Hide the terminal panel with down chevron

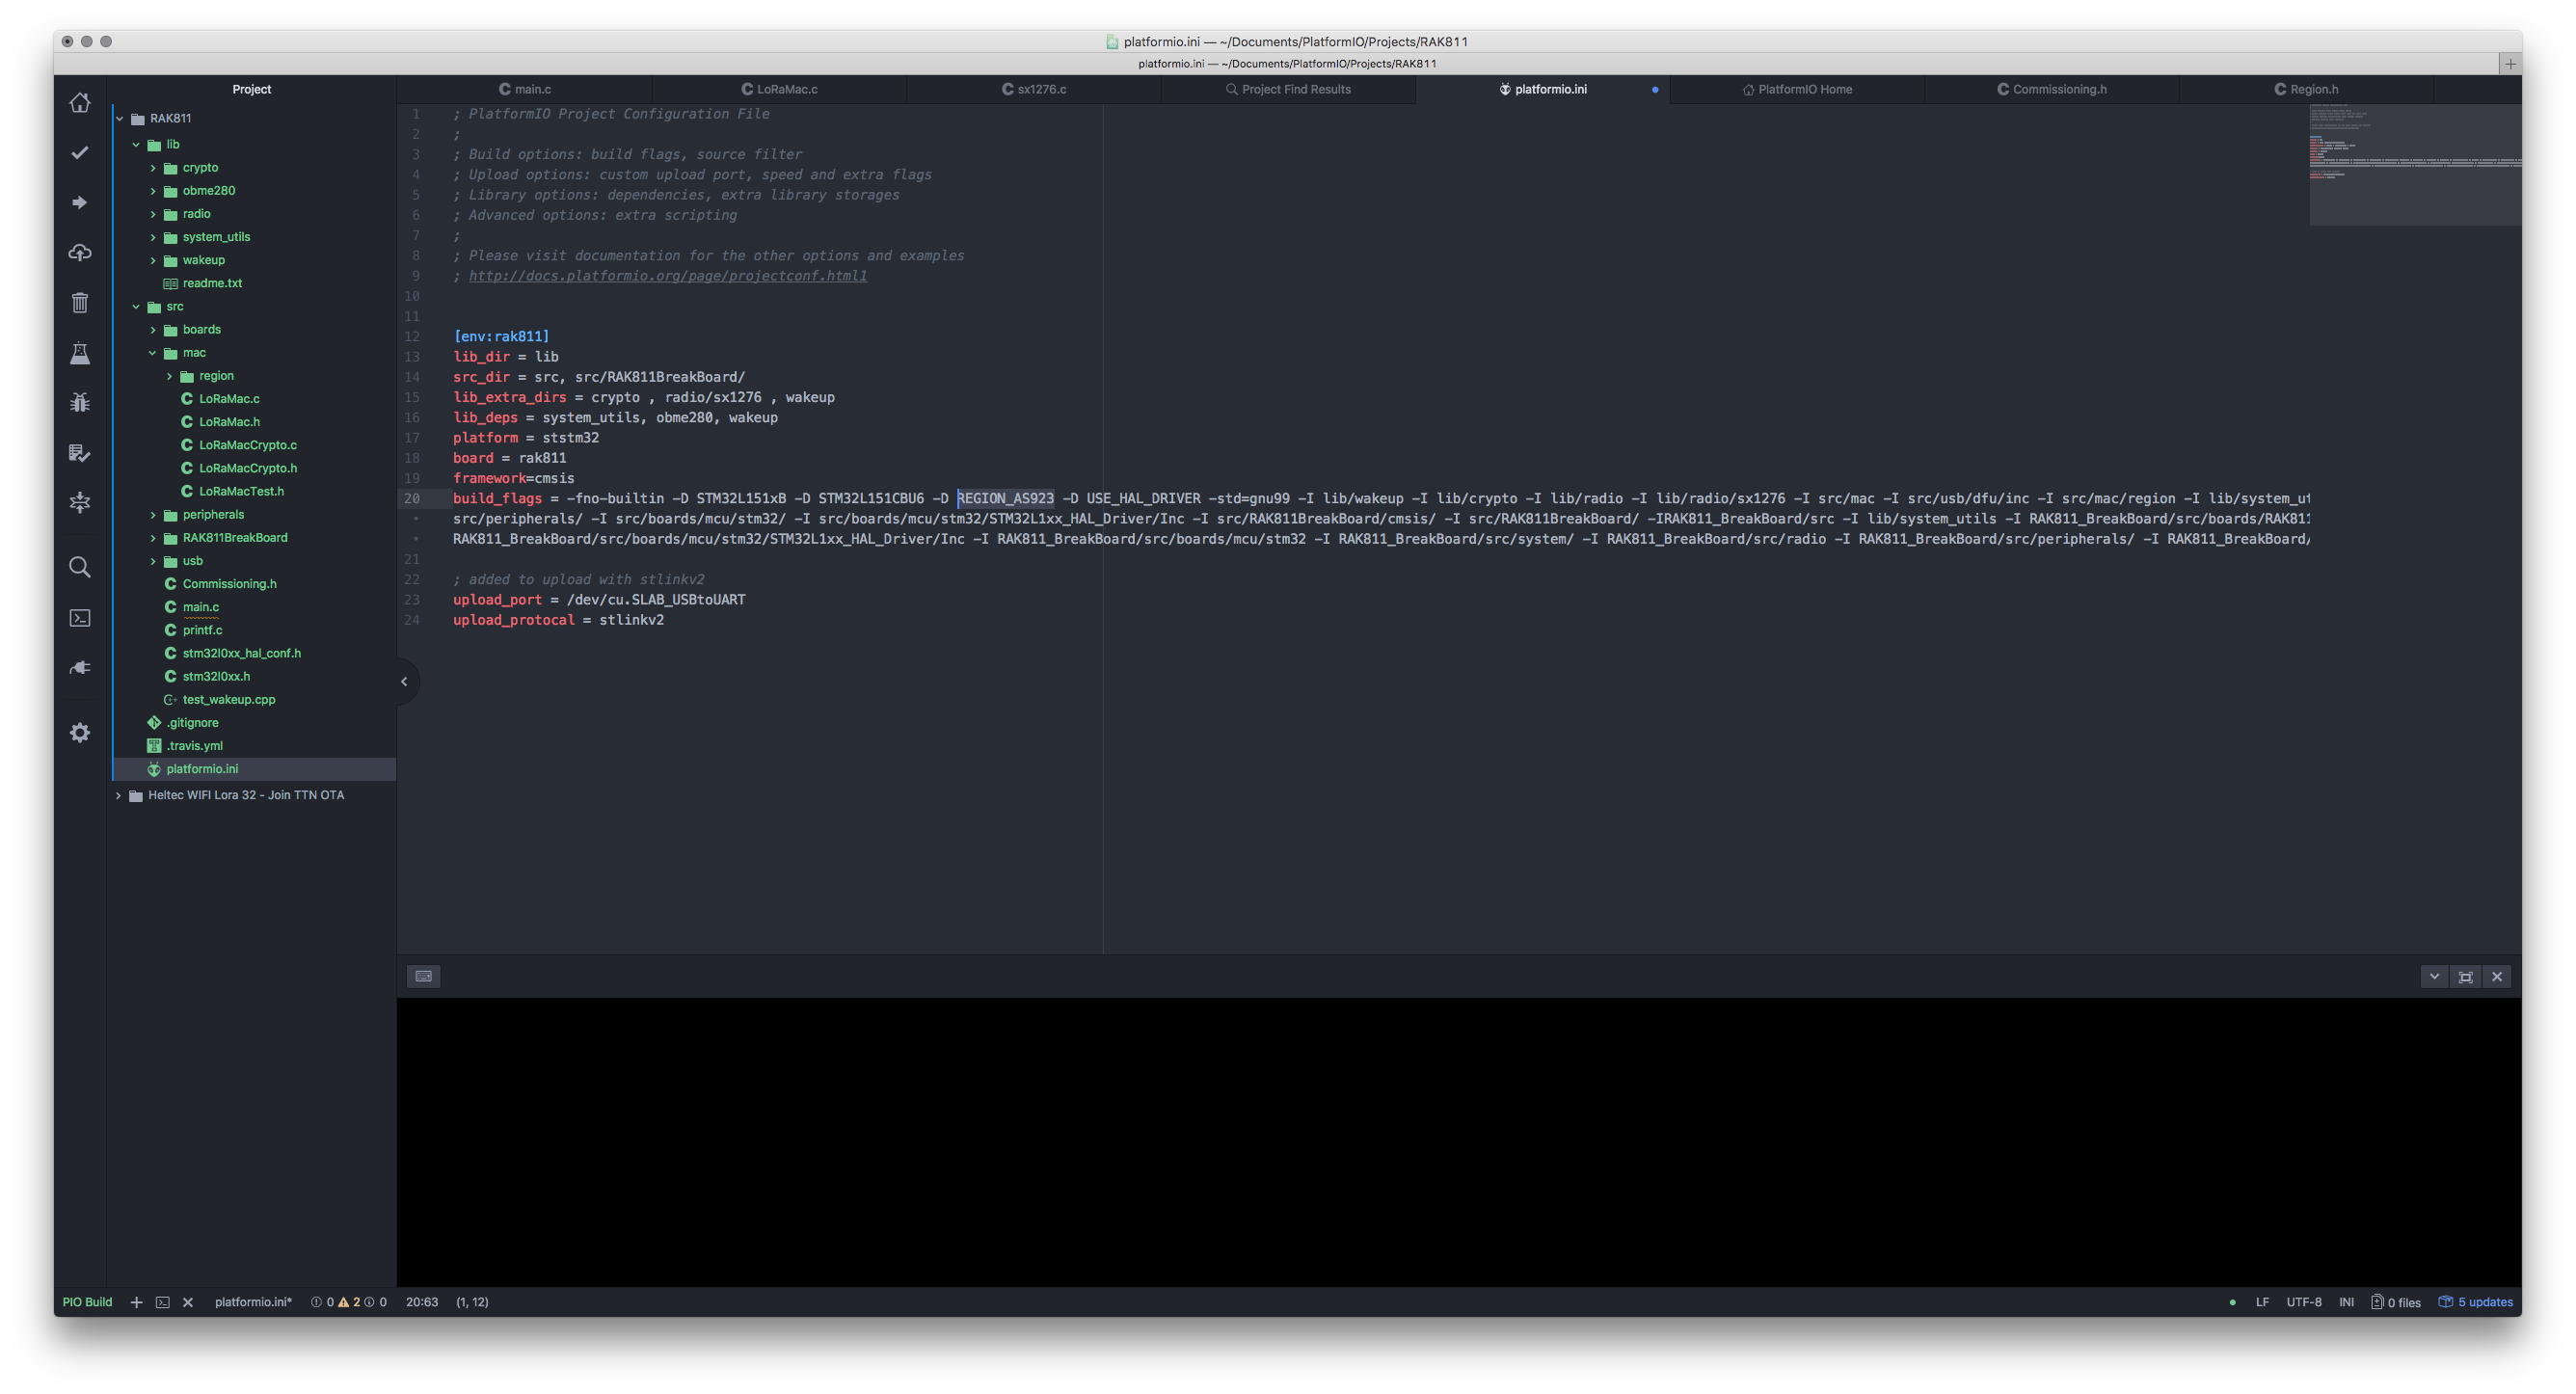2434,976
